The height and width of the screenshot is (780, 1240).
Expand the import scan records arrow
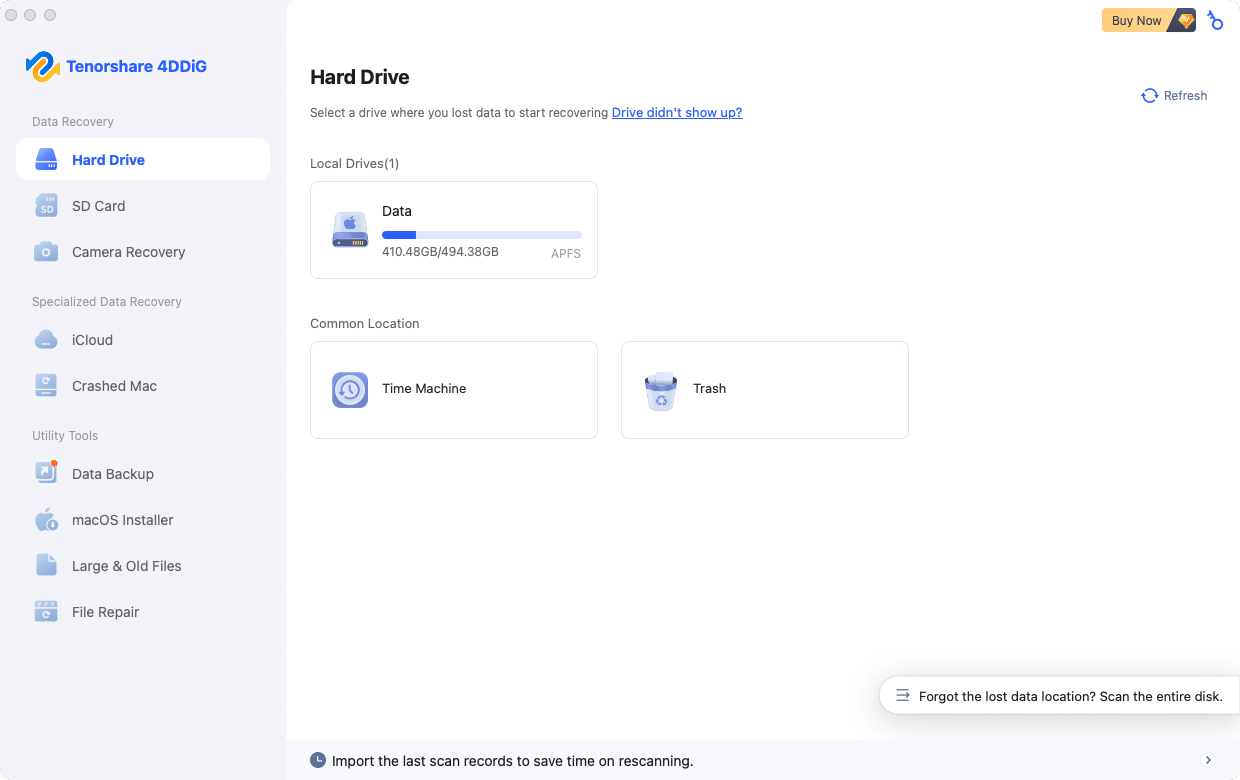pyautogui.click(x=1208, y=761)
